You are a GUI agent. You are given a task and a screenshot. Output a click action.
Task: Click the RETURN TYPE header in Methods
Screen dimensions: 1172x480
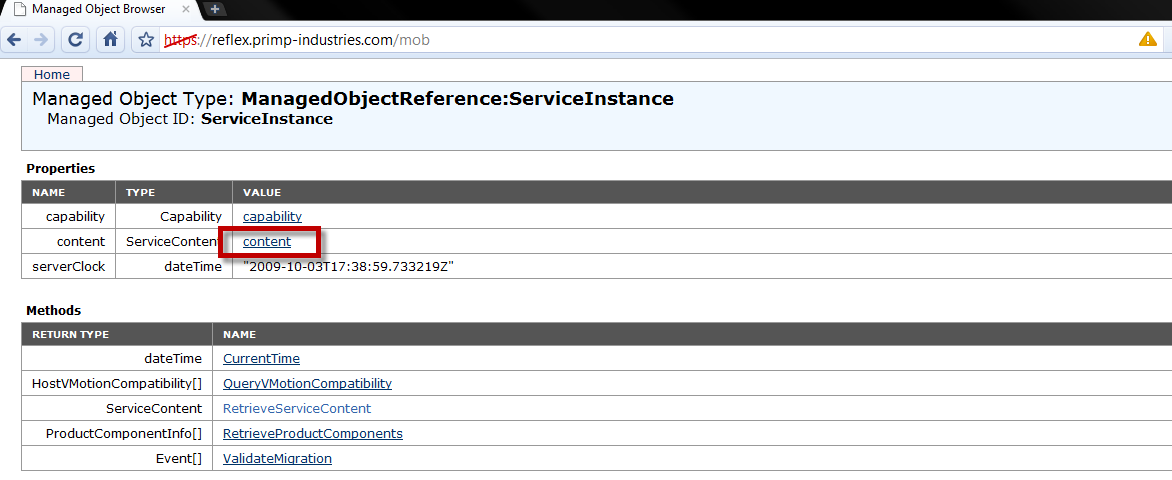coord(70,334)
